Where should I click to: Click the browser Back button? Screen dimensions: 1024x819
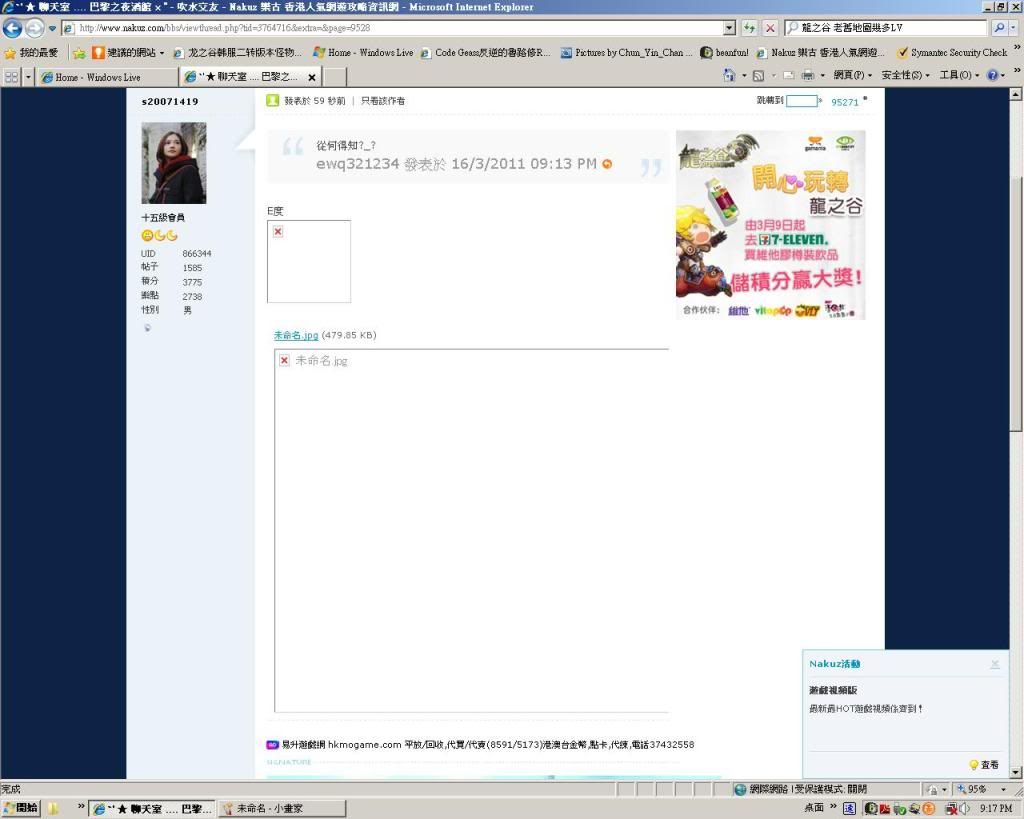pyautogui.click(x=12, y=29)
